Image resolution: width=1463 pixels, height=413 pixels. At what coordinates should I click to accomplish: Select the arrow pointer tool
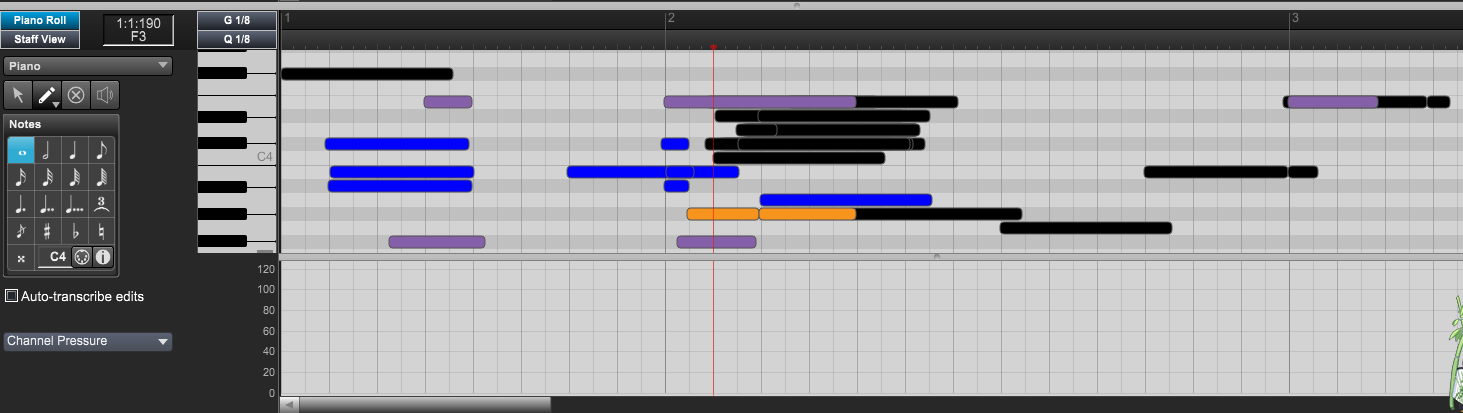coord(18,95)
